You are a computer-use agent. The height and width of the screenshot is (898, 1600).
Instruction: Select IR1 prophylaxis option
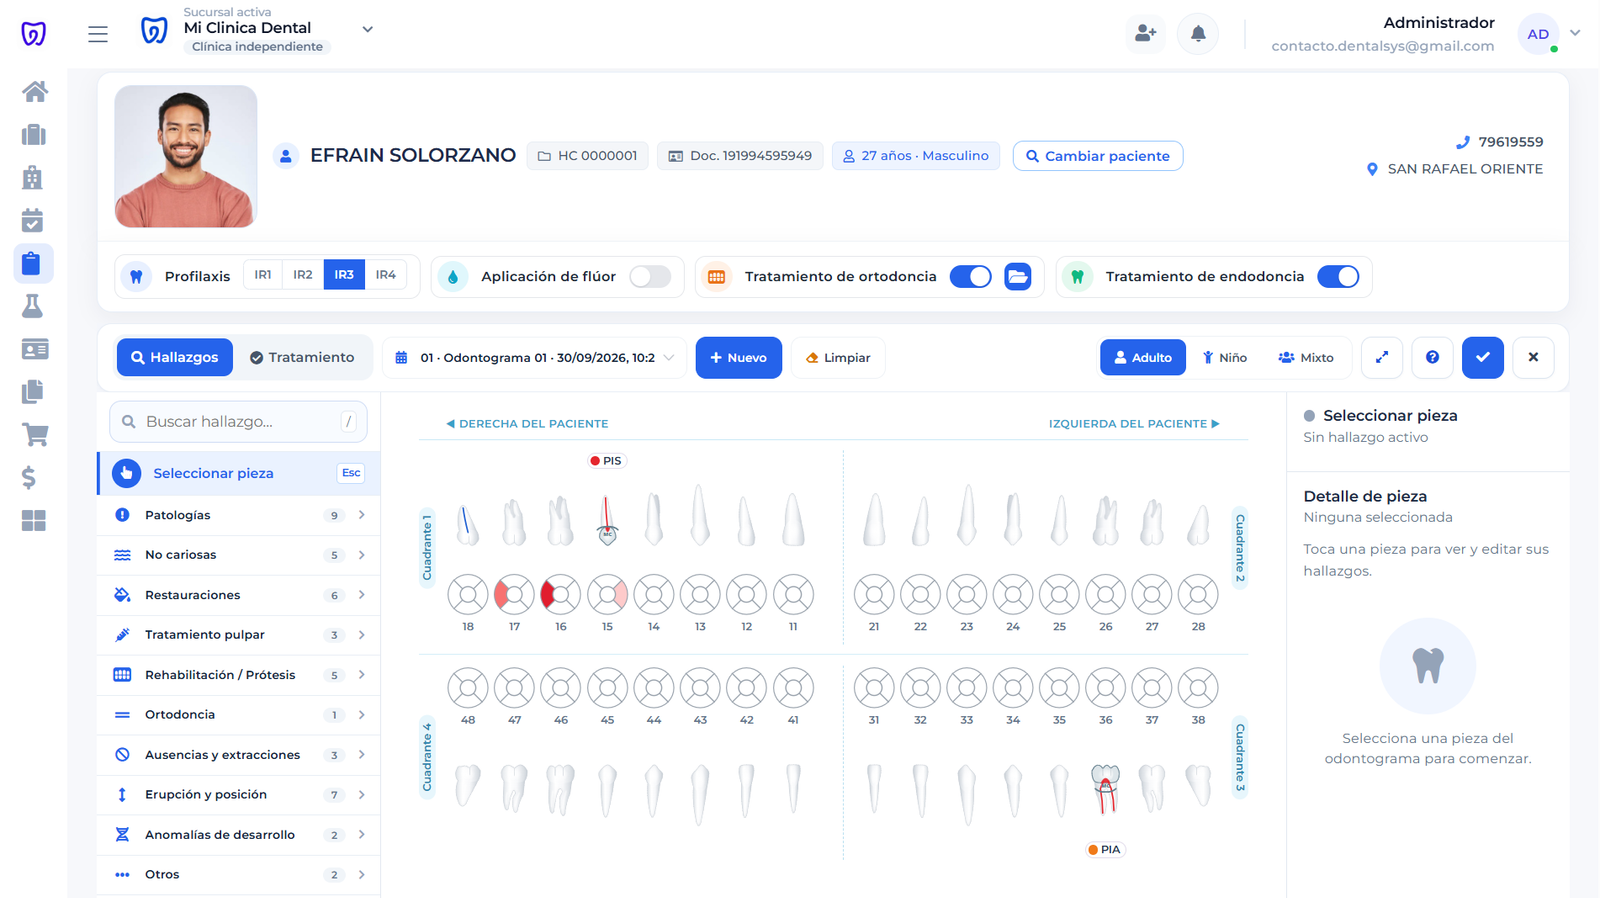pyautogui.click(x=263, y=275)
